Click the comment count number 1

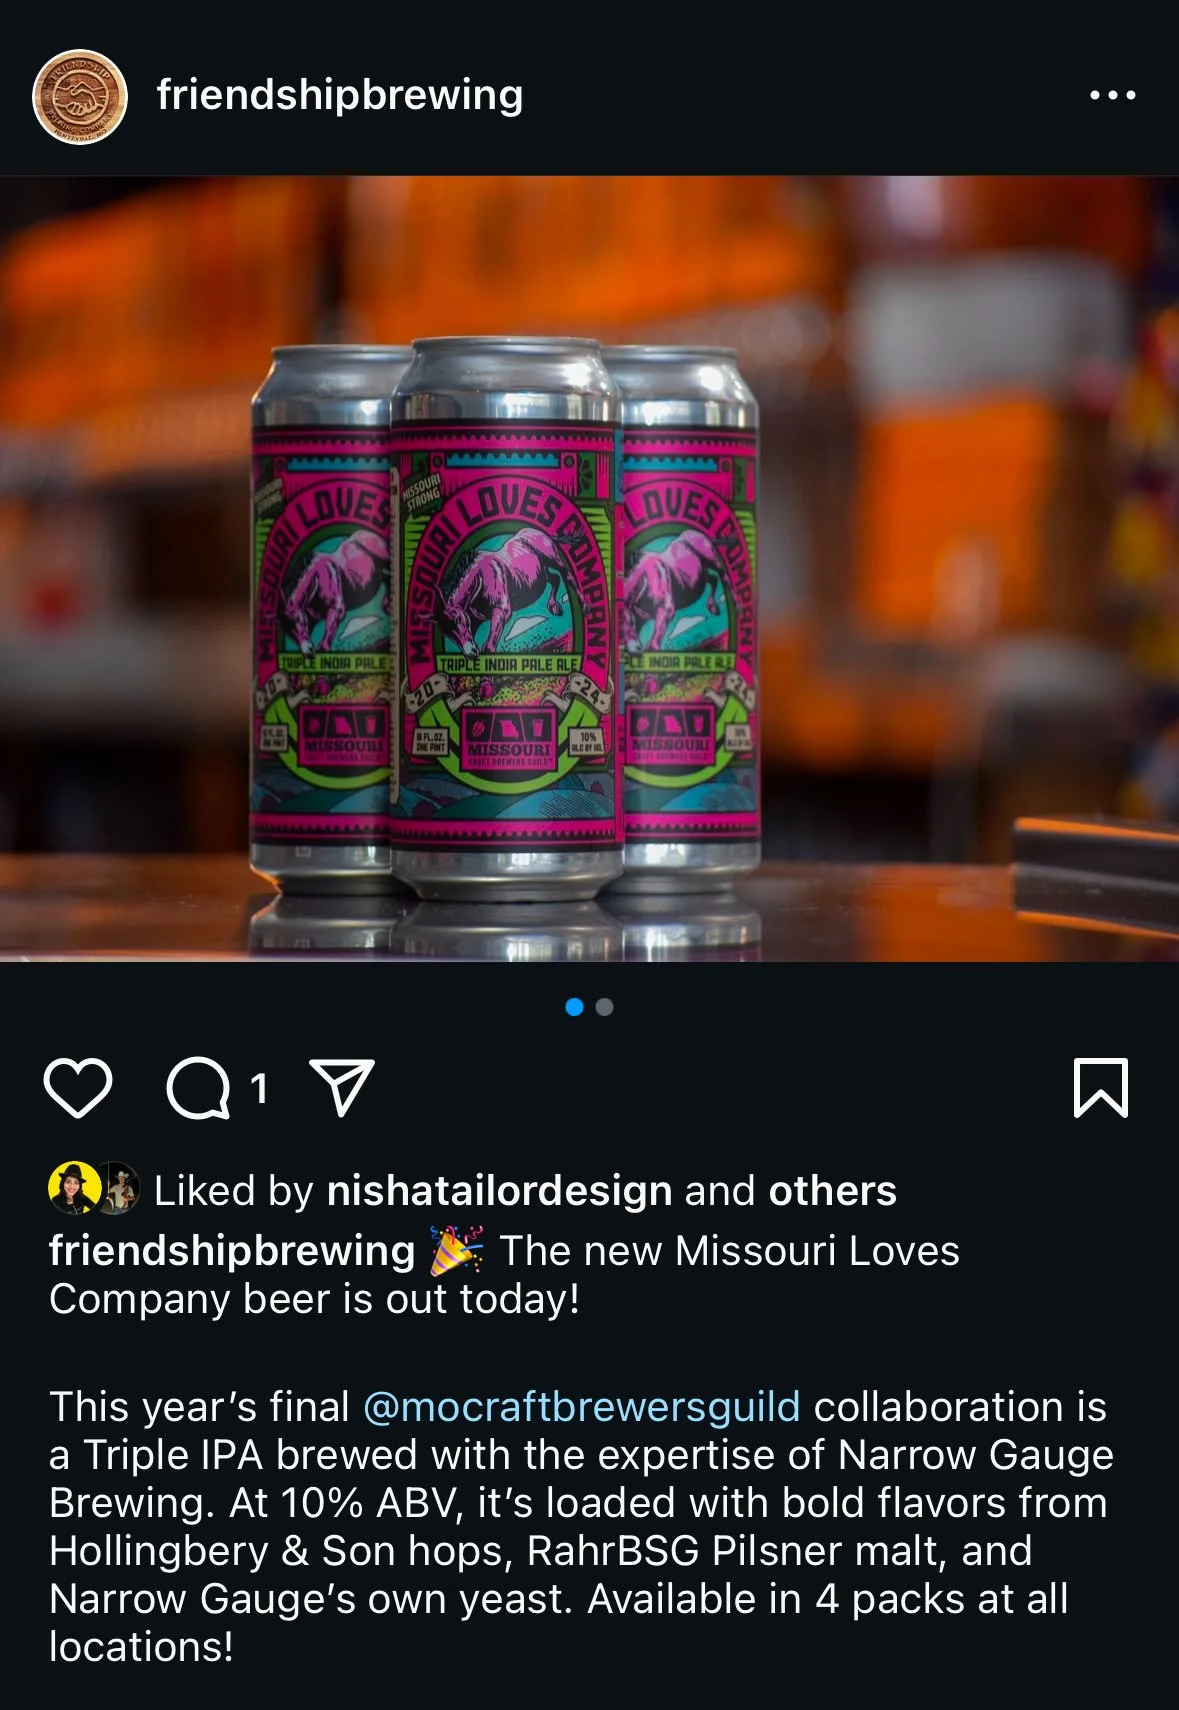point(259,1088)
